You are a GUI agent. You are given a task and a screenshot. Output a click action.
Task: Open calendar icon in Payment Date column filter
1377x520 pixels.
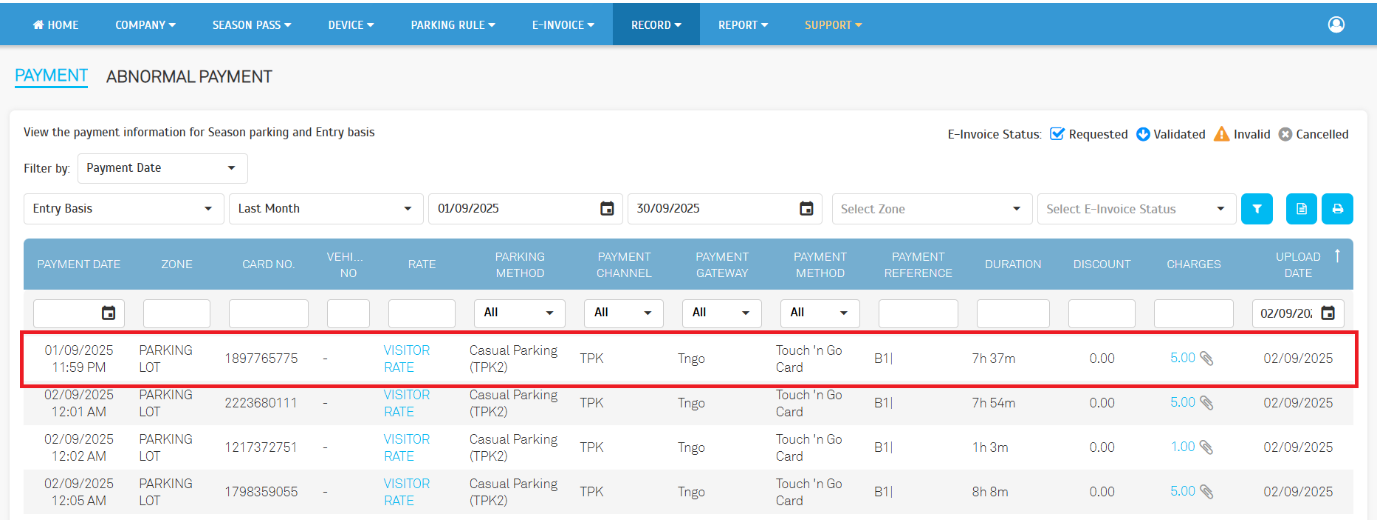109,313
